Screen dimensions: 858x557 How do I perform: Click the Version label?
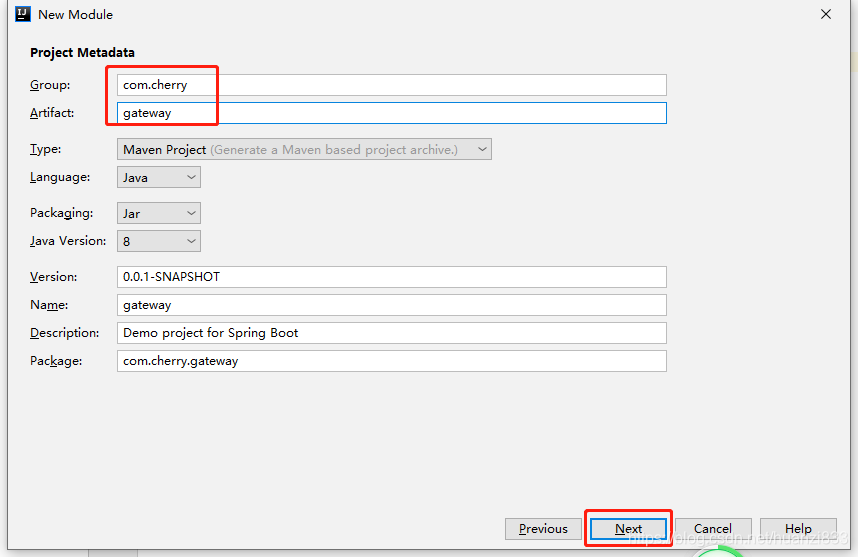(x=54, y=277)
